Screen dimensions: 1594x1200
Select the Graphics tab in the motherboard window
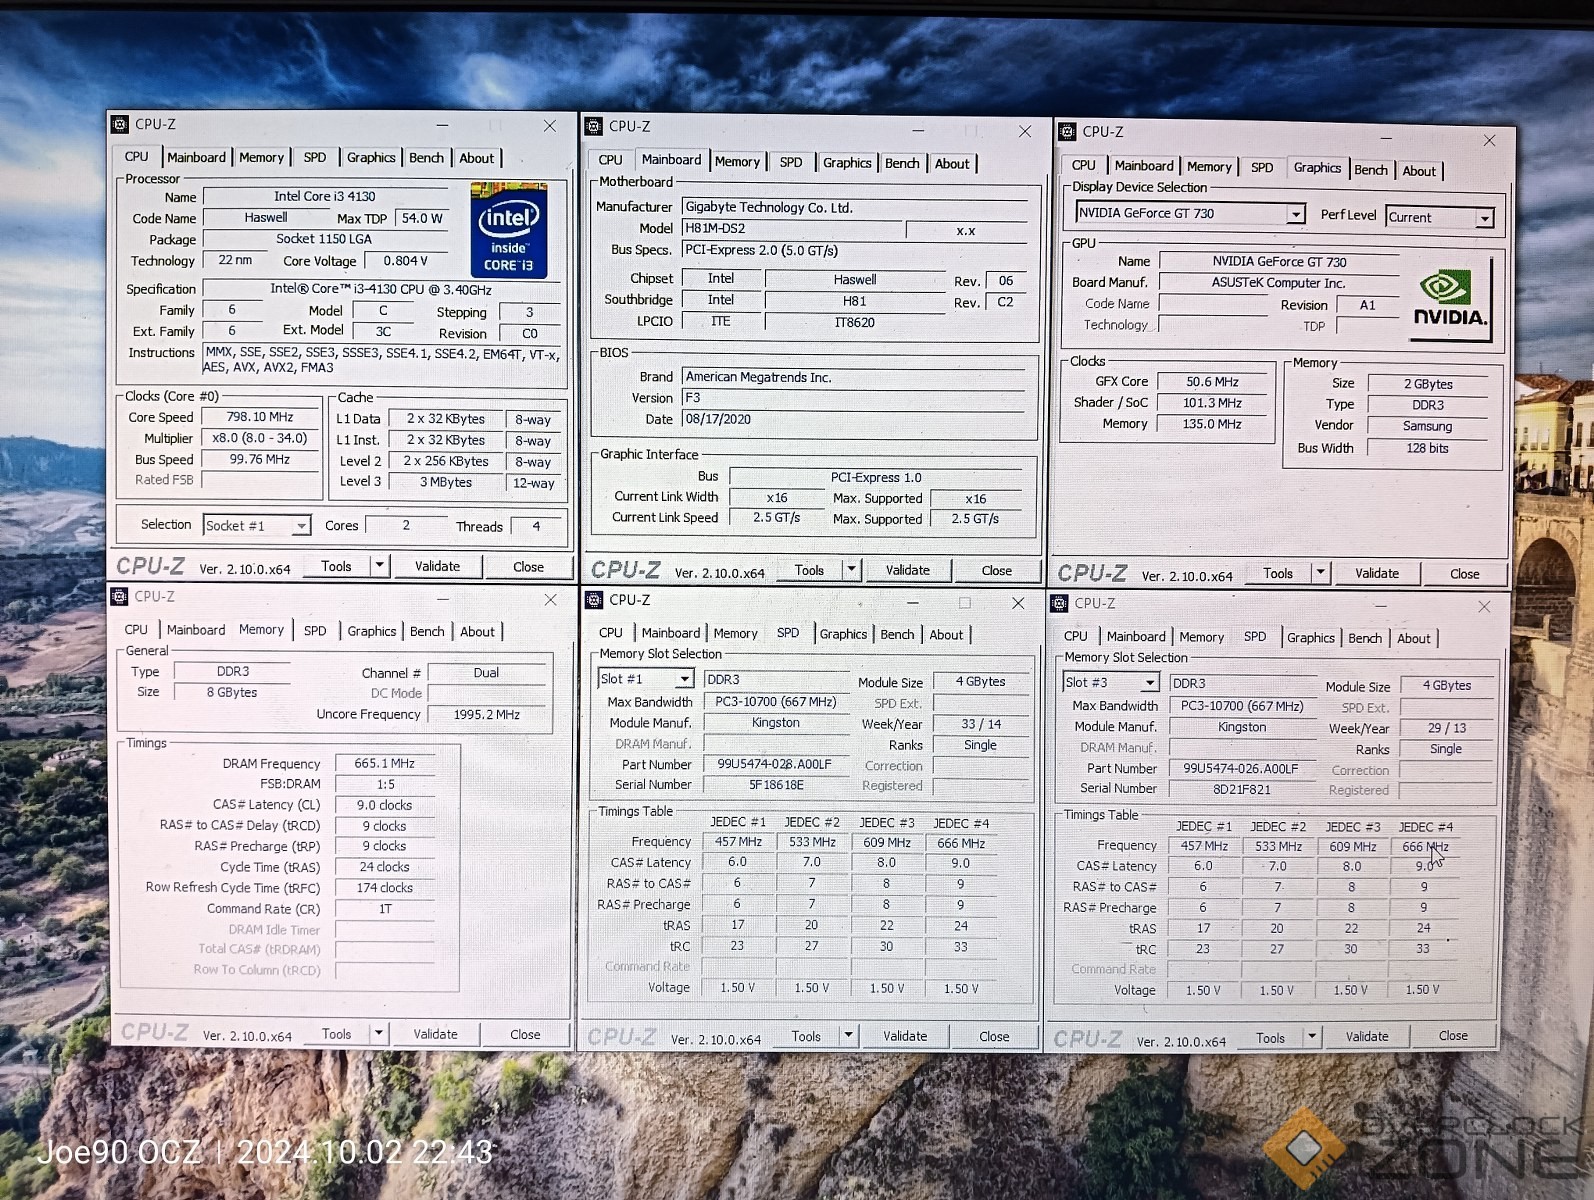pyautogui.click(x=847, y=163)
